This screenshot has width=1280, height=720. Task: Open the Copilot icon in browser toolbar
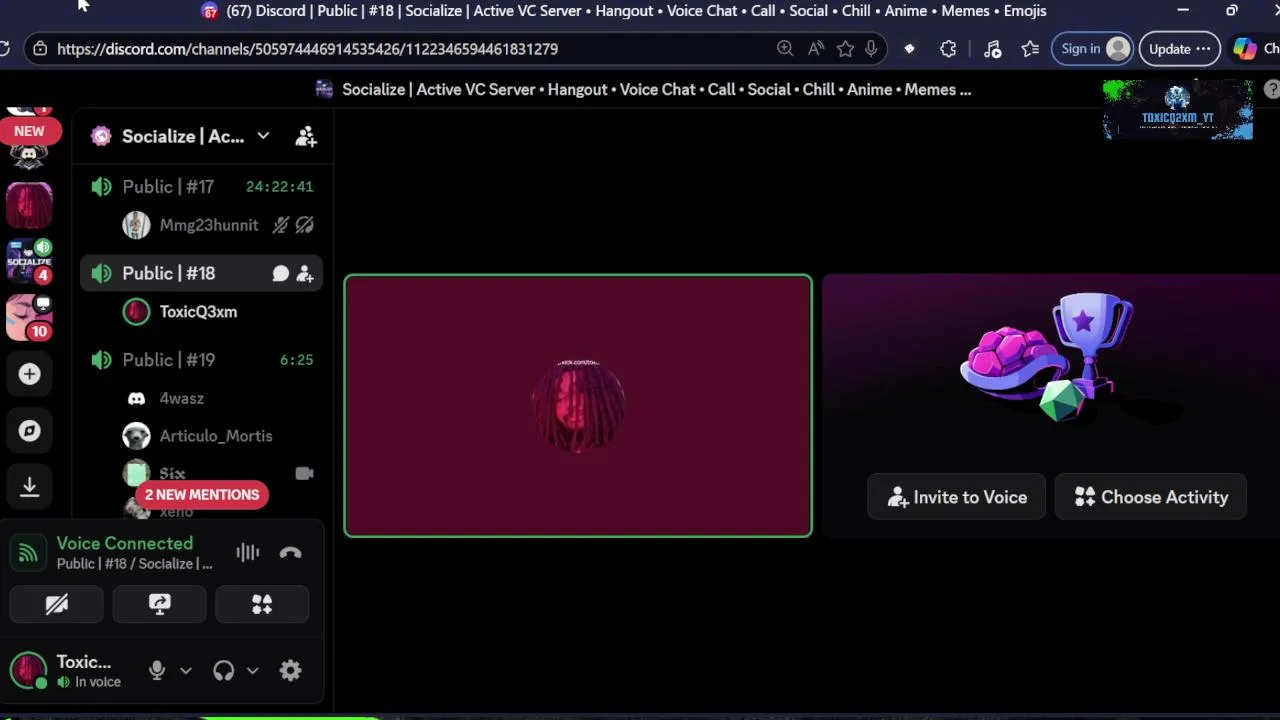click(x=1244, y=49)
